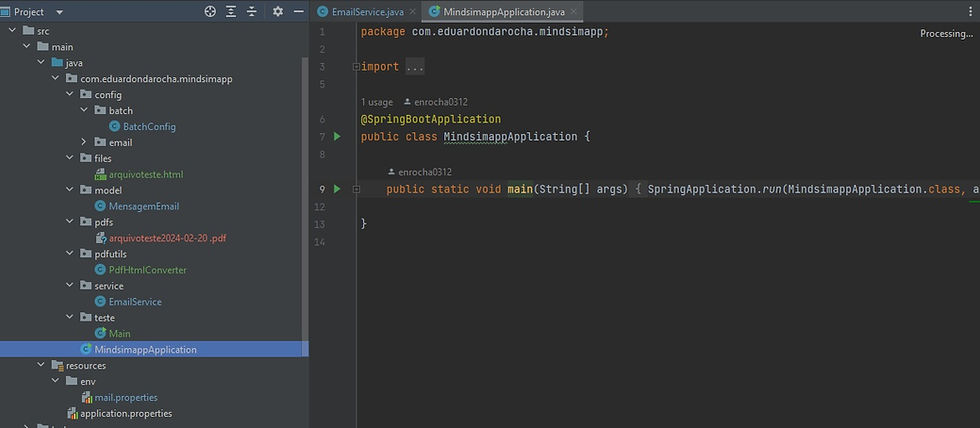
Task: Expand all icon in Project toolbar
Action: point(231,12)
